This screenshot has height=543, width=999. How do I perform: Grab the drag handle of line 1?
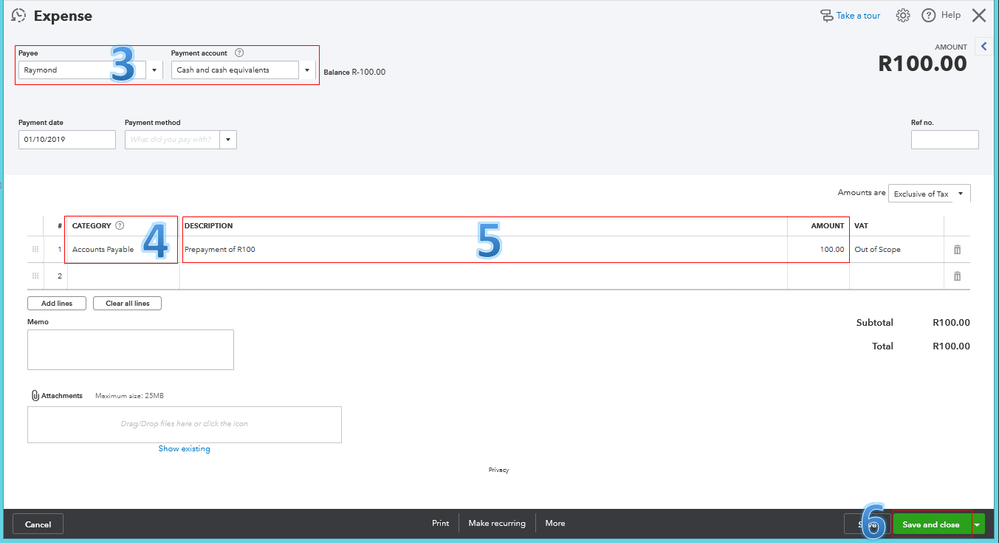(x=35, y=249)
